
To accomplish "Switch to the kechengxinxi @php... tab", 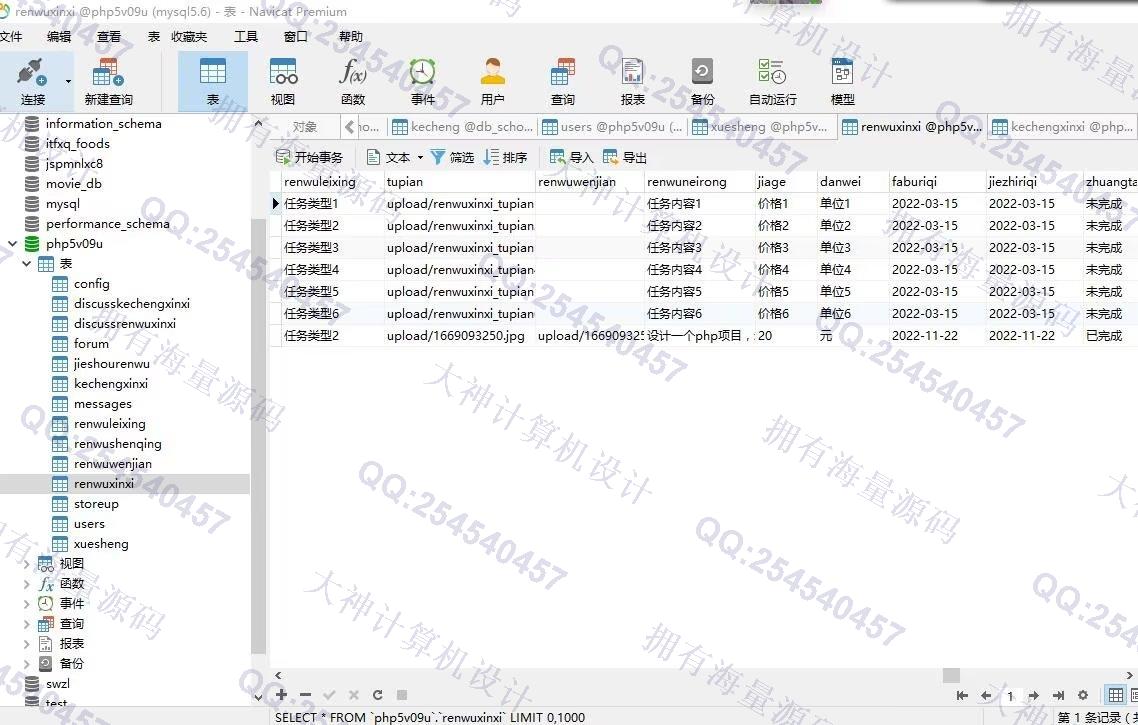I will click(x=1063, y=127).
